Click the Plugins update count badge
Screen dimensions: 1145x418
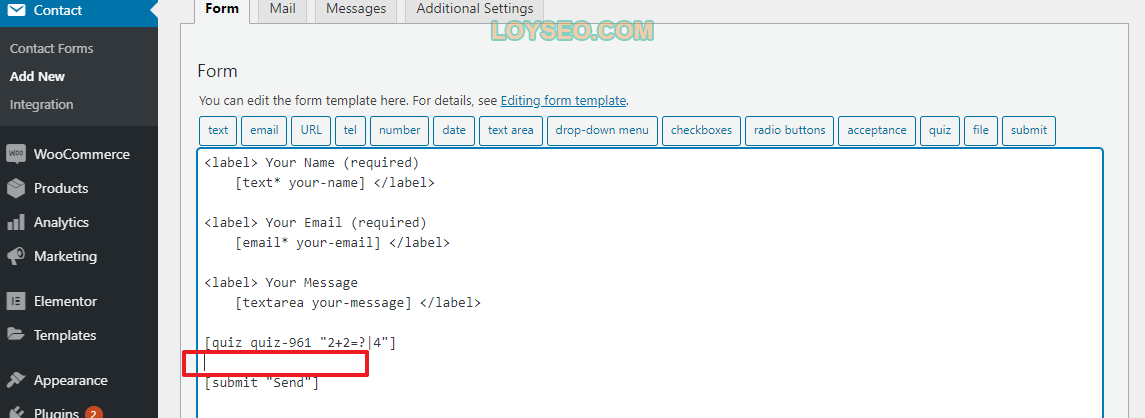[x=93, y=413]
